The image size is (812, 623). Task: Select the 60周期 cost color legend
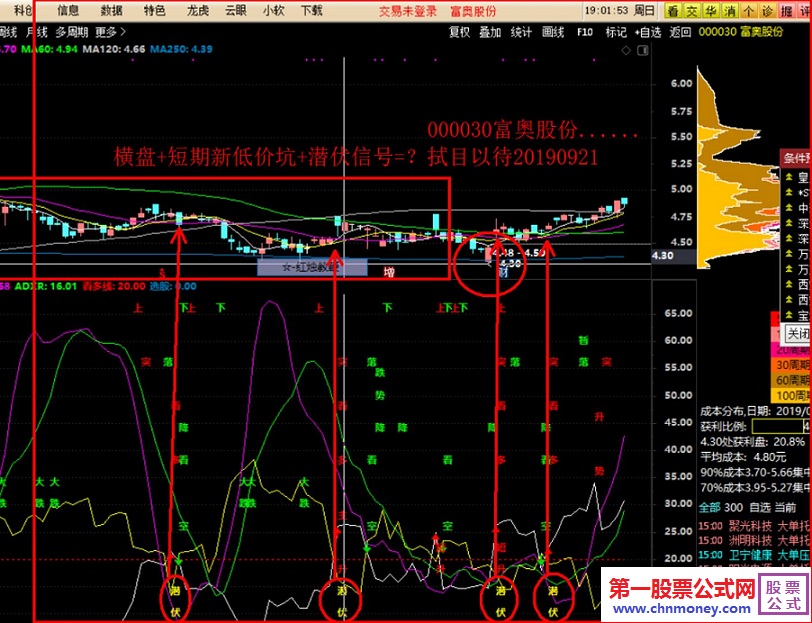click(x=792, y=381)
